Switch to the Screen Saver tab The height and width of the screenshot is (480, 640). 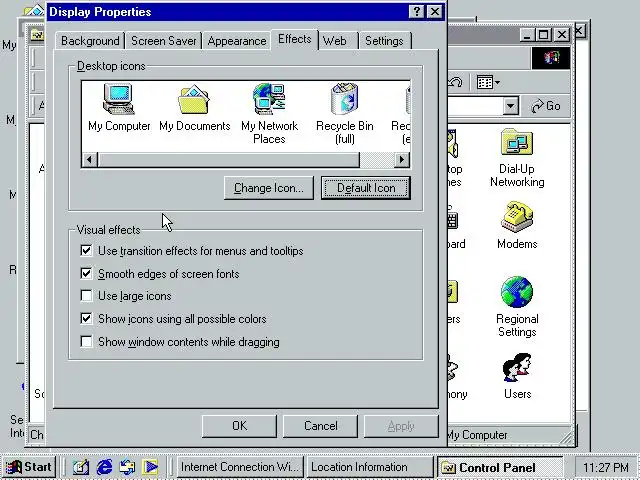[x=163, y=41]
